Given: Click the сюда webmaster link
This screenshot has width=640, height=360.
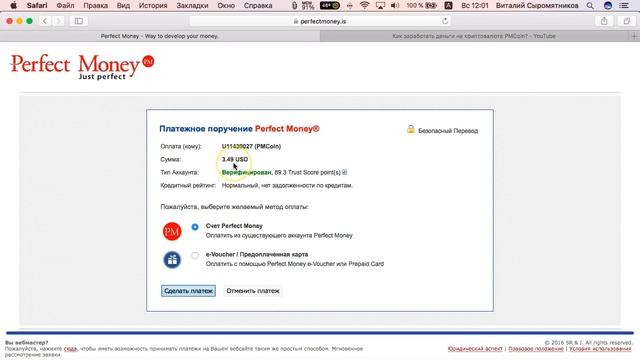Looking at the screenshot, I should (70, 349).
